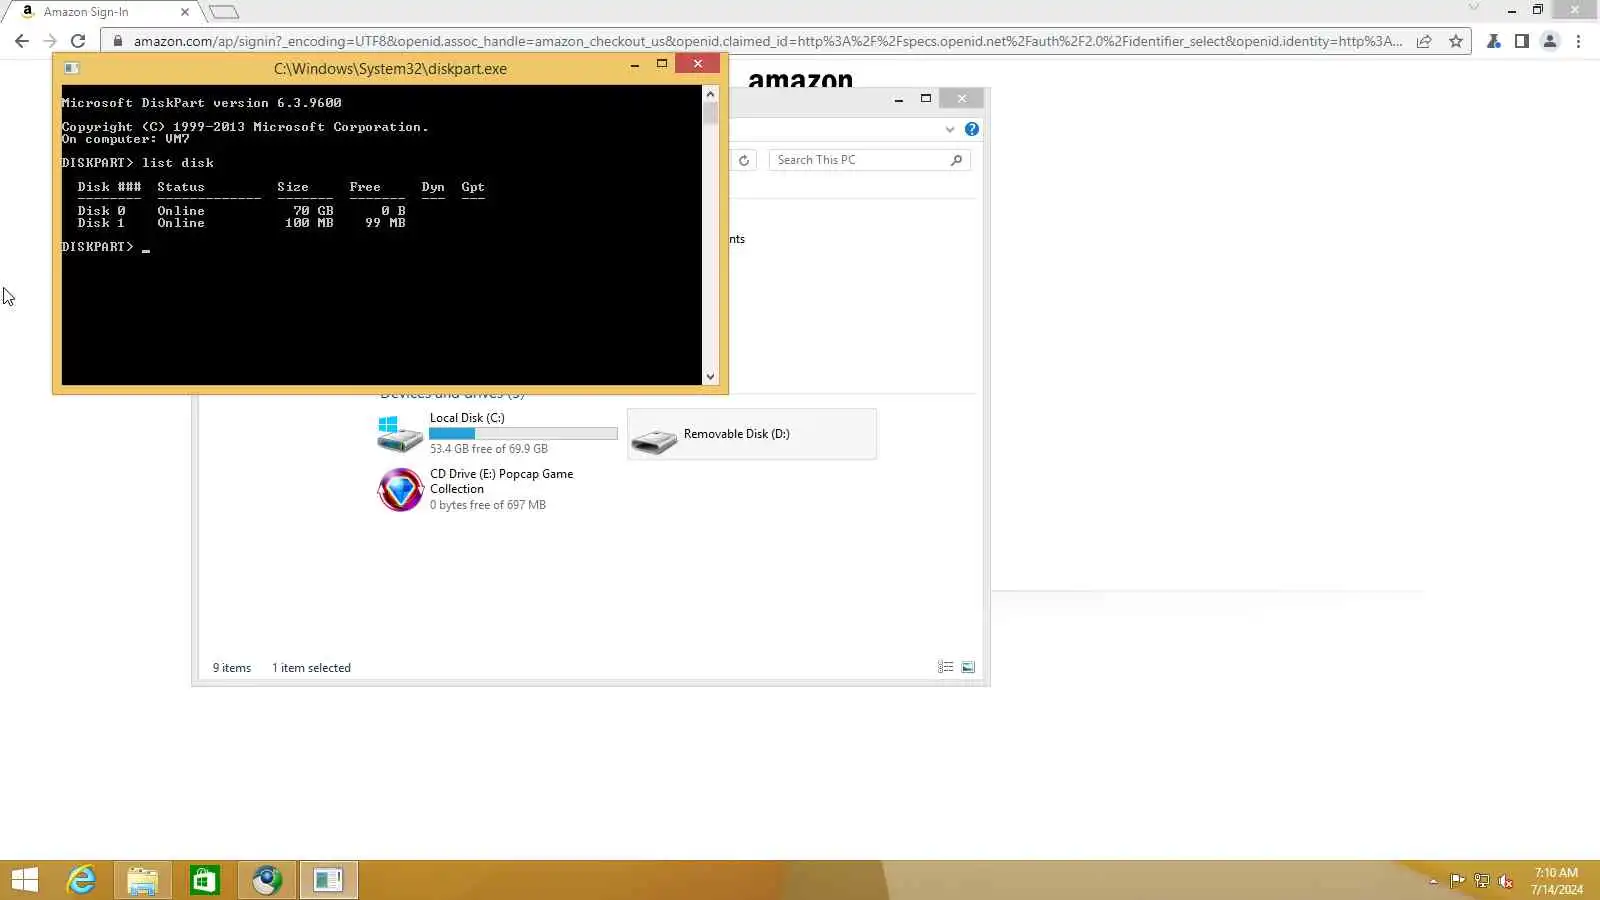The width and height of the screenshot is (1600, 900).
Task: Close the File Explorer window
Action: click(x=962, y=98)
